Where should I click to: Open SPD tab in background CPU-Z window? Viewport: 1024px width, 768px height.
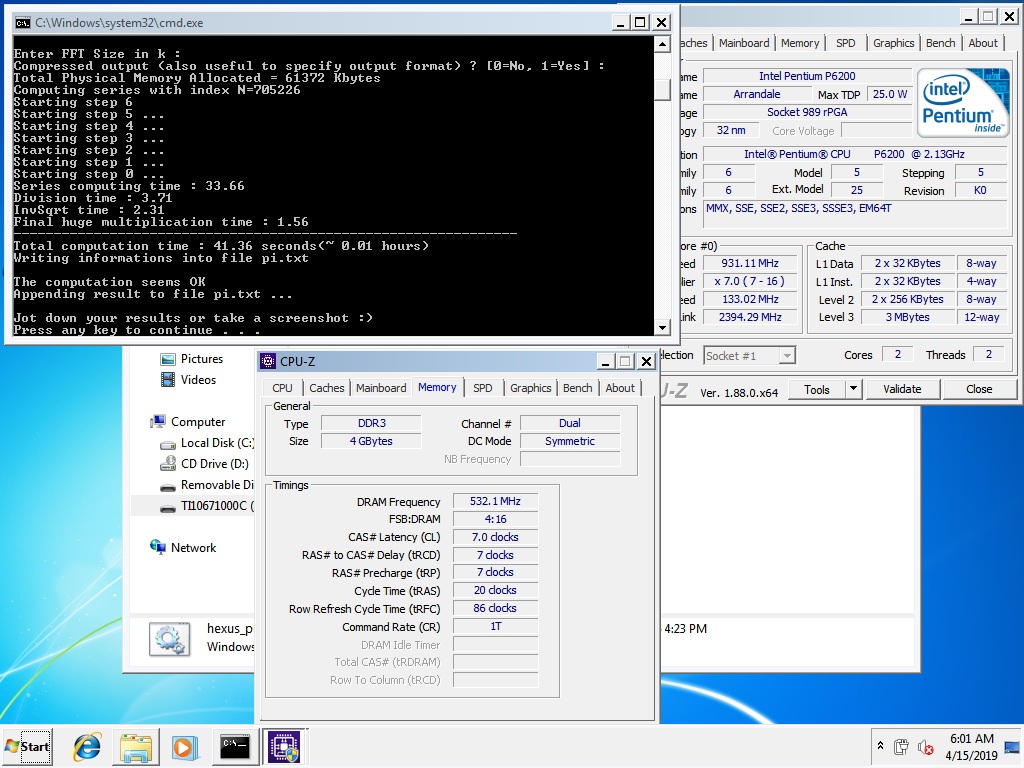tap(846, 43)
